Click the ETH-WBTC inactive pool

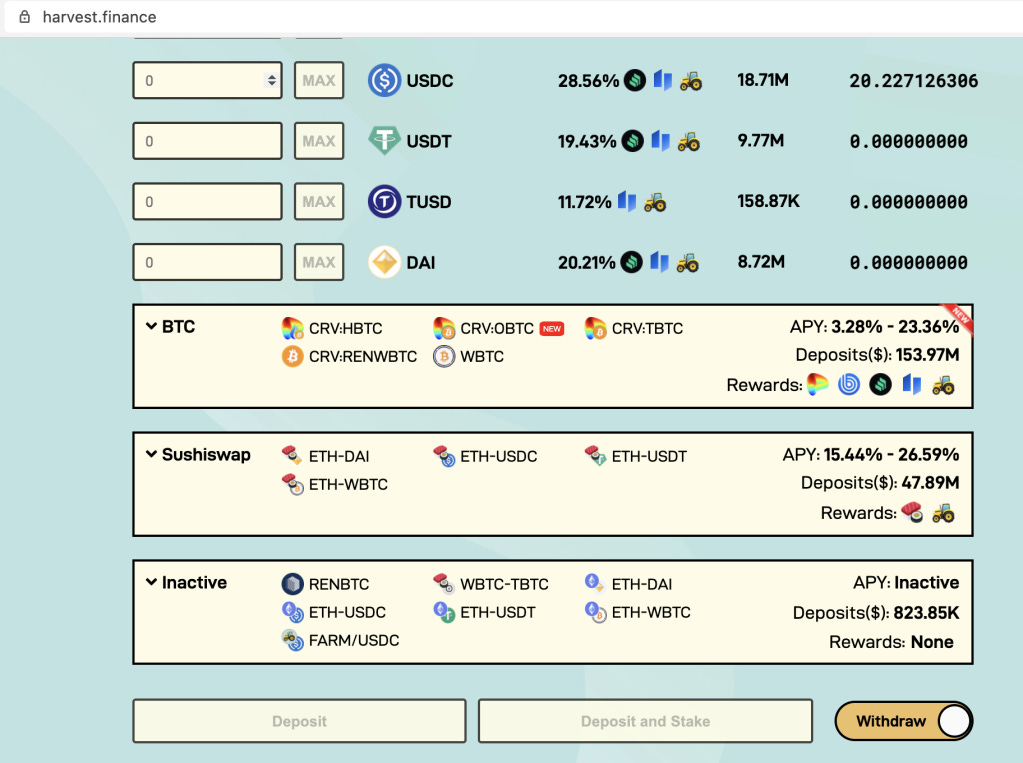tap(637, 612)
